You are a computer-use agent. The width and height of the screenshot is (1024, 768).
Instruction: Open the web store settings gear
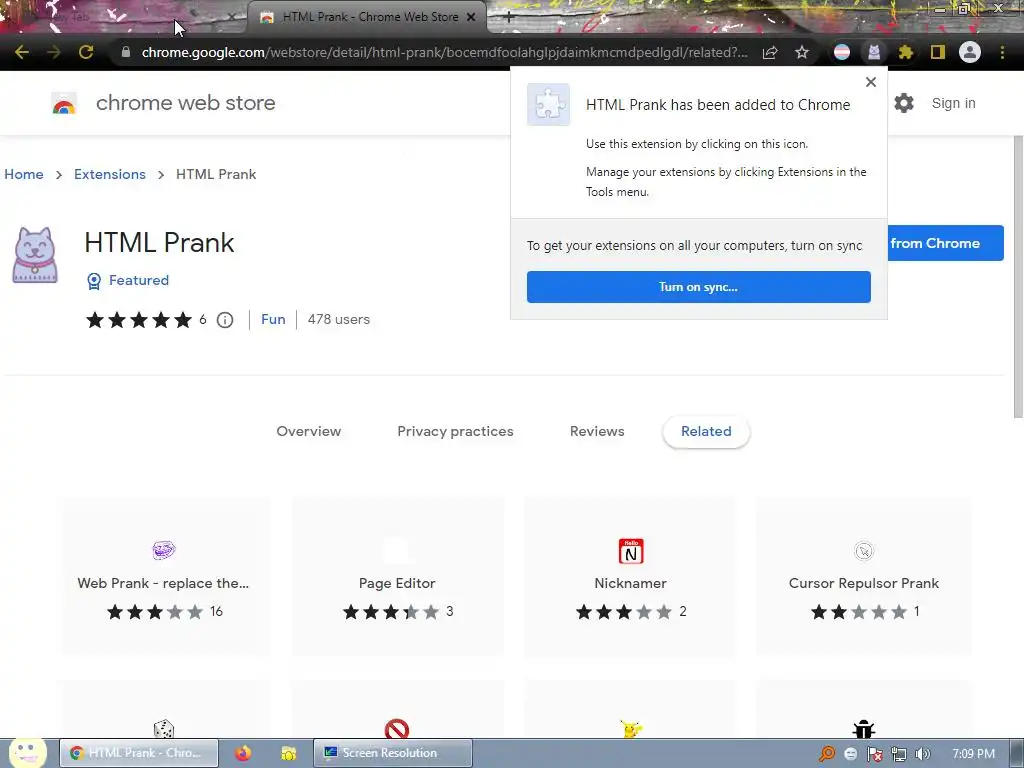[x=904, y=103]
